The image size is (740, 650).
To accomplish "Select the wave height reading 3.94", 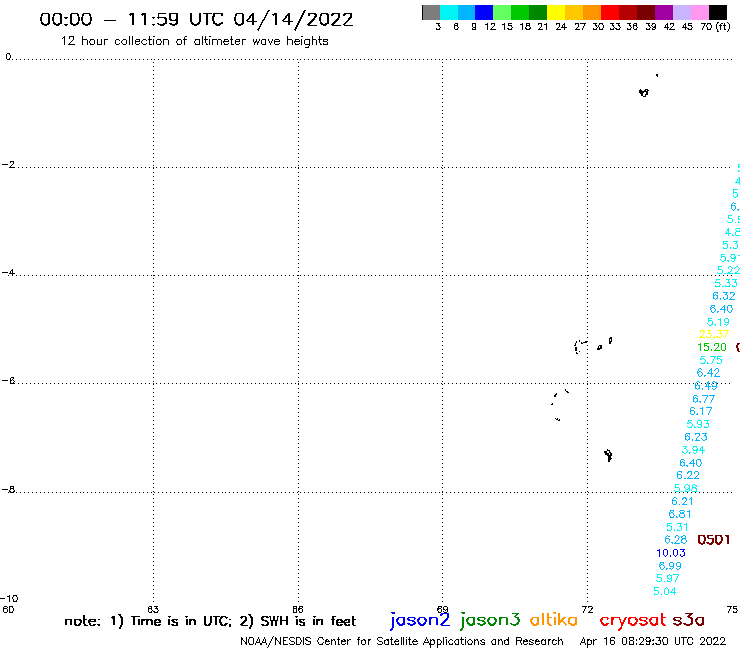I will tap(693, 450).
